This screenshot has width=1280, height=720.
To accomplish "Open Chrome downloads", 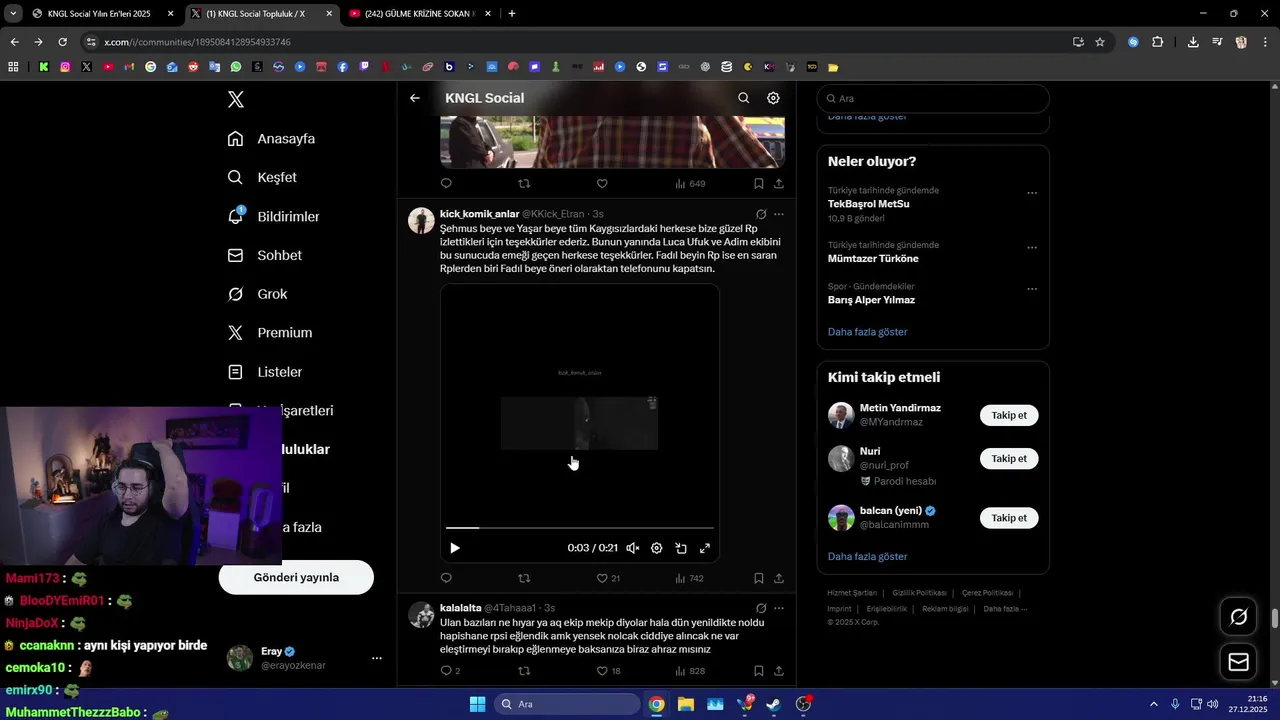I will point(1193,42).
